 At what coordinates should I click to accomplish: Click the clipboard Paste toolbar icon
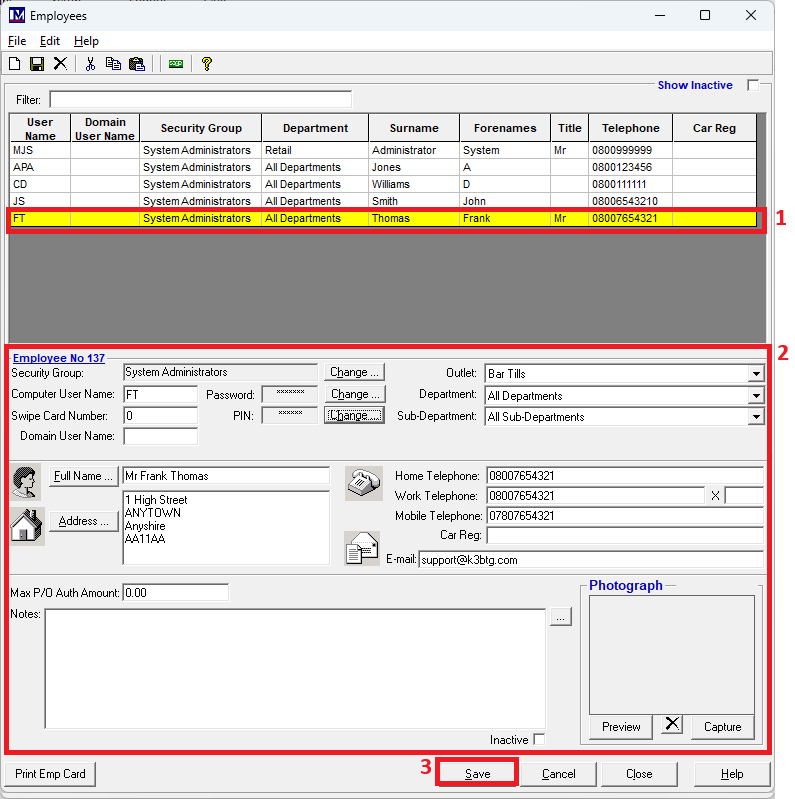[136, 64]
